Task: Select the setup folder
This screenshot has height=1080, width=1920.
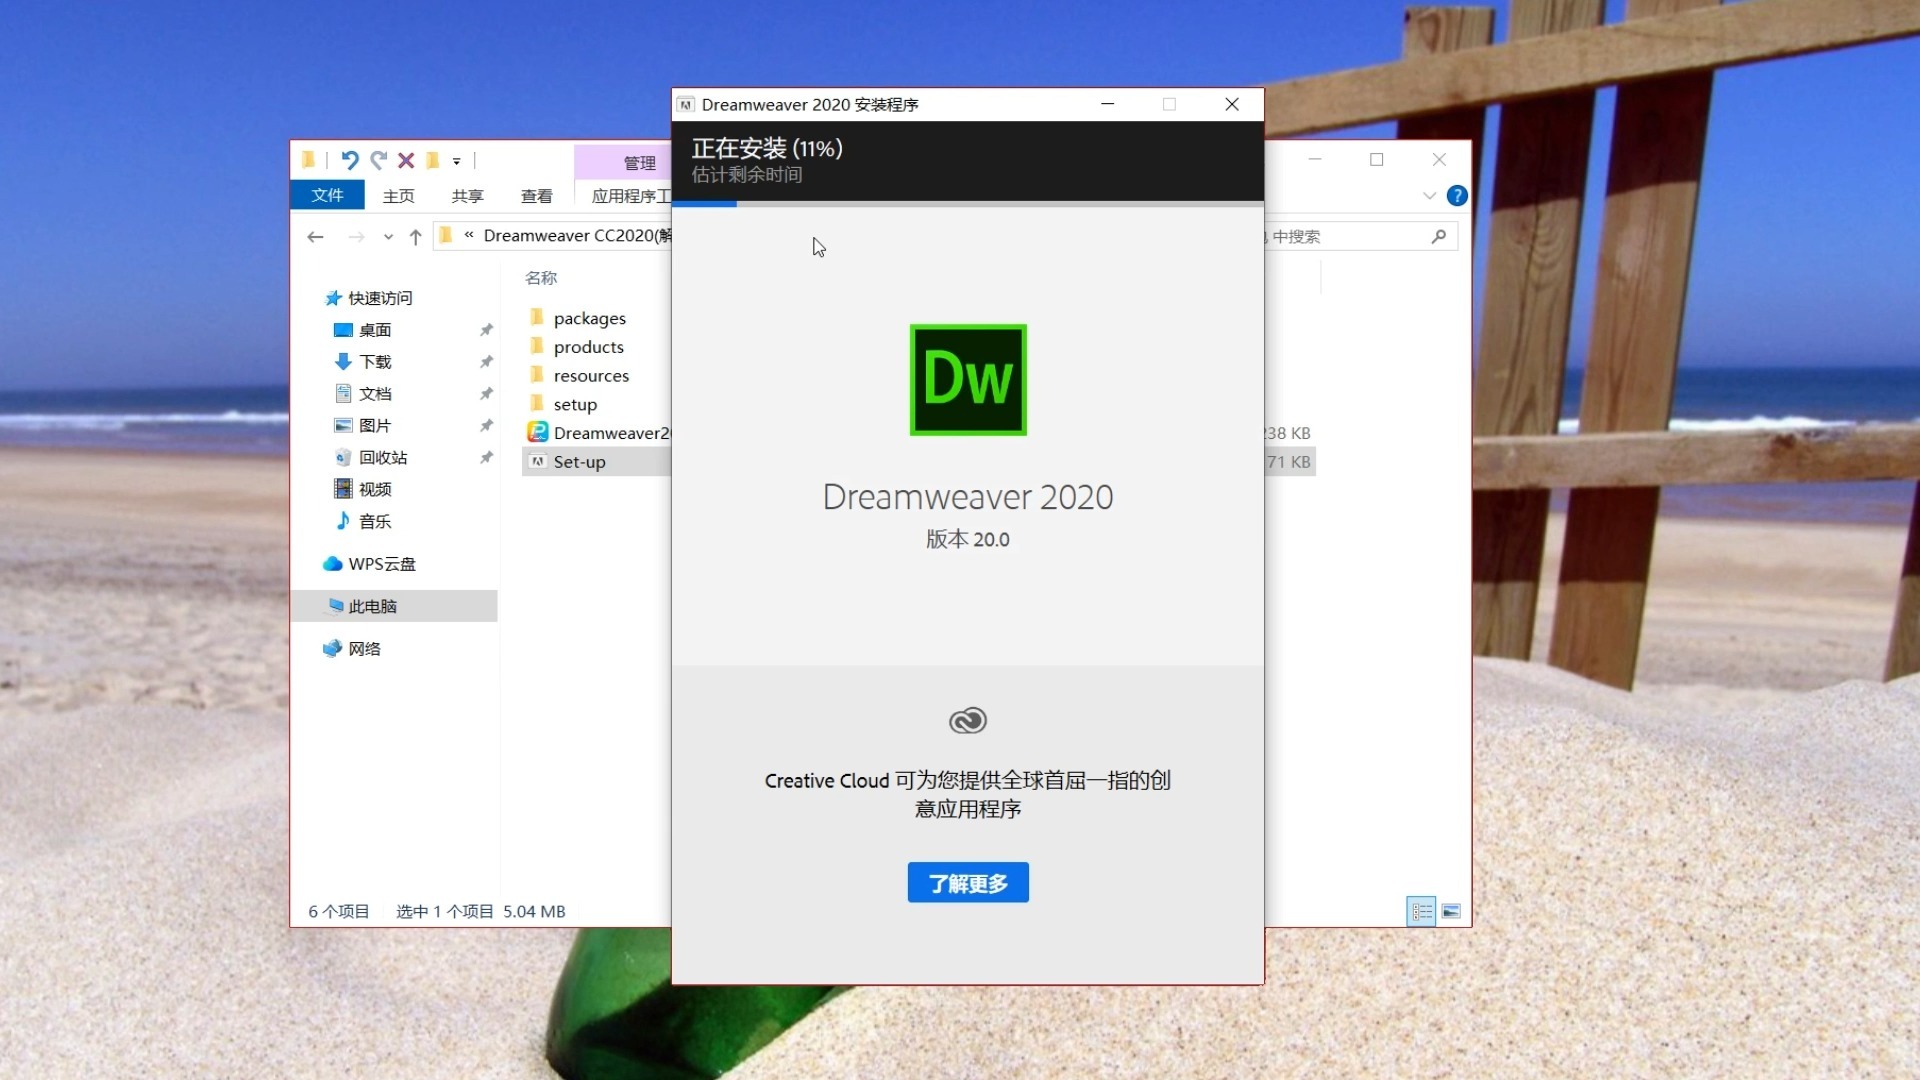Action: point(575,405)
